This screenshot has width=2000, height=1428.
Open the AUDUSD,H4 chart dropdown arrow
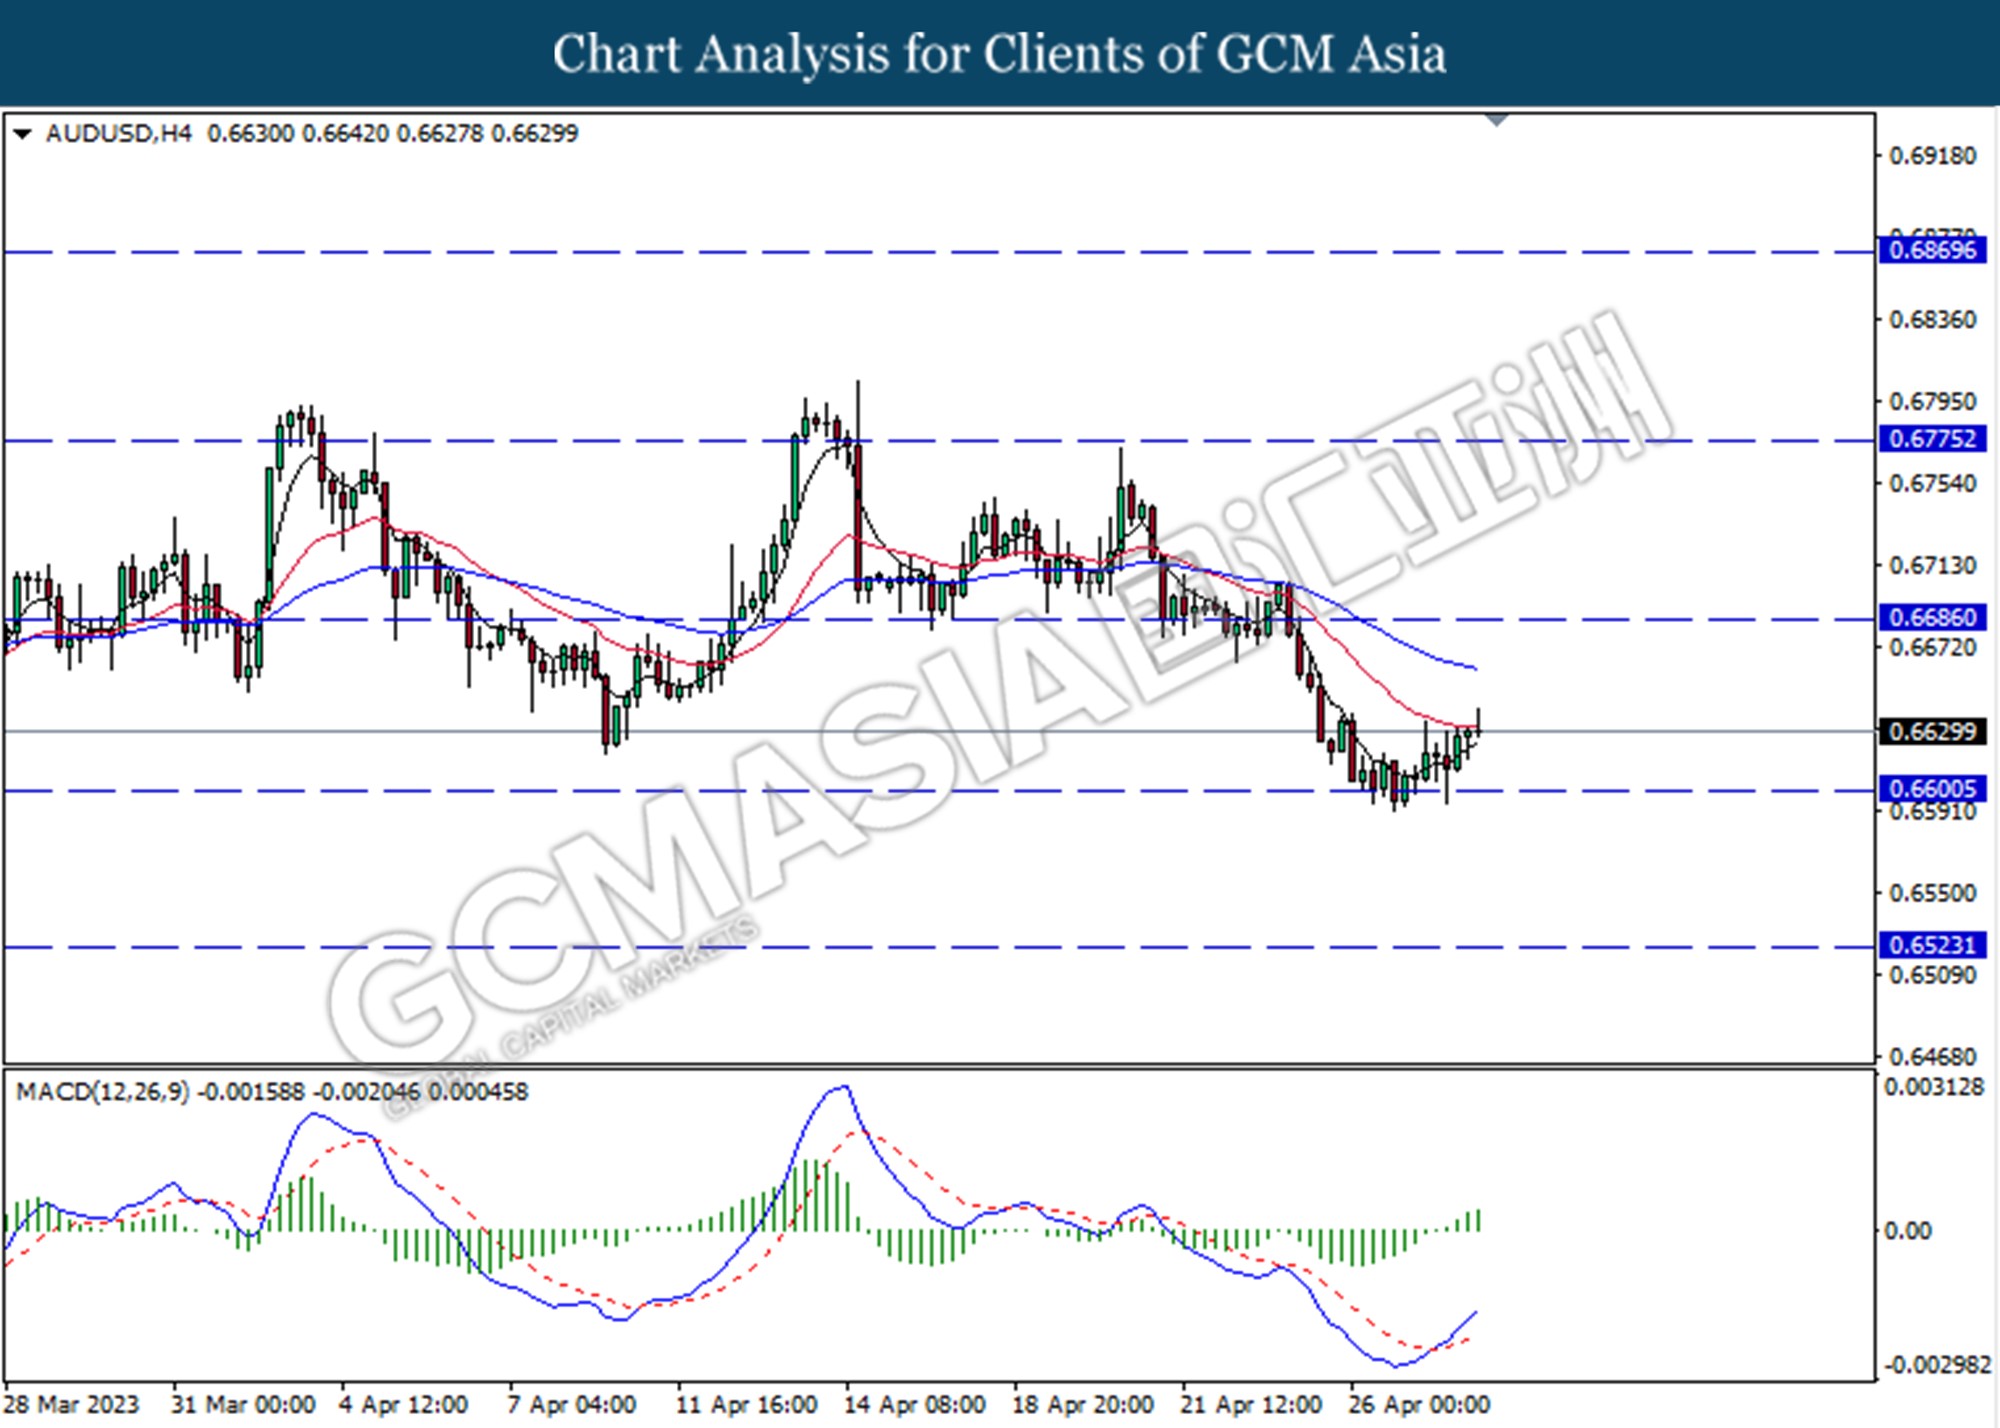click(x=23, y=133)
